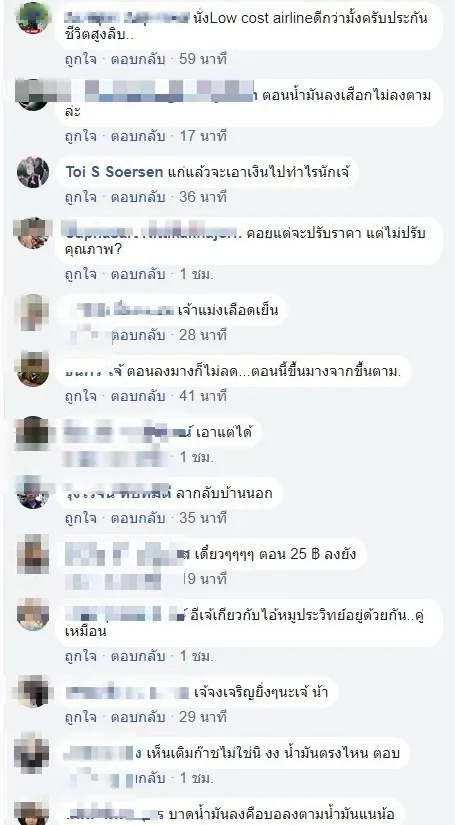
Task: Open the 28 นาที timestamp
Action: tap(203, 335)
